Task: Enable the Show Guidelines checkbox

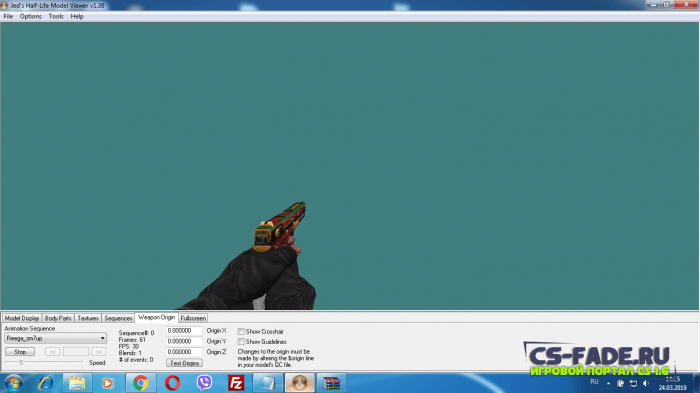Action: pos(241,342)
